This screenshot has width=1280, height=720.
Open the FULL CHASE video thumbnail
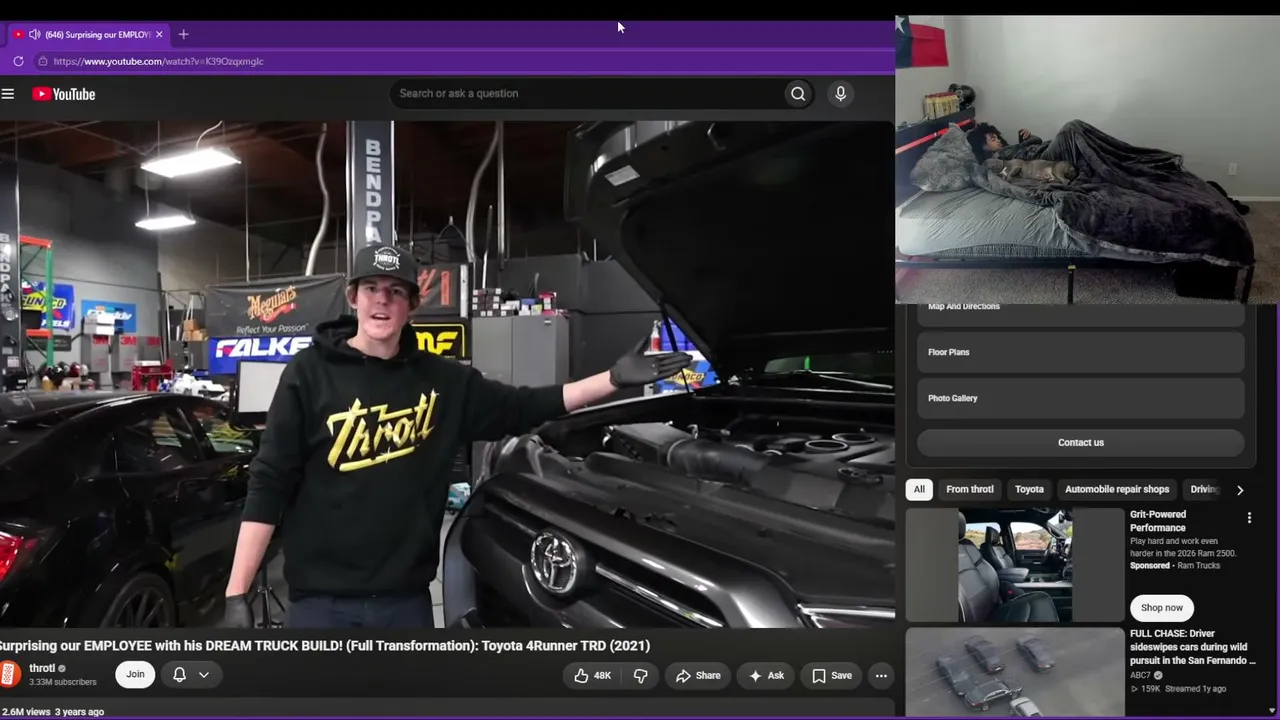1015,673
